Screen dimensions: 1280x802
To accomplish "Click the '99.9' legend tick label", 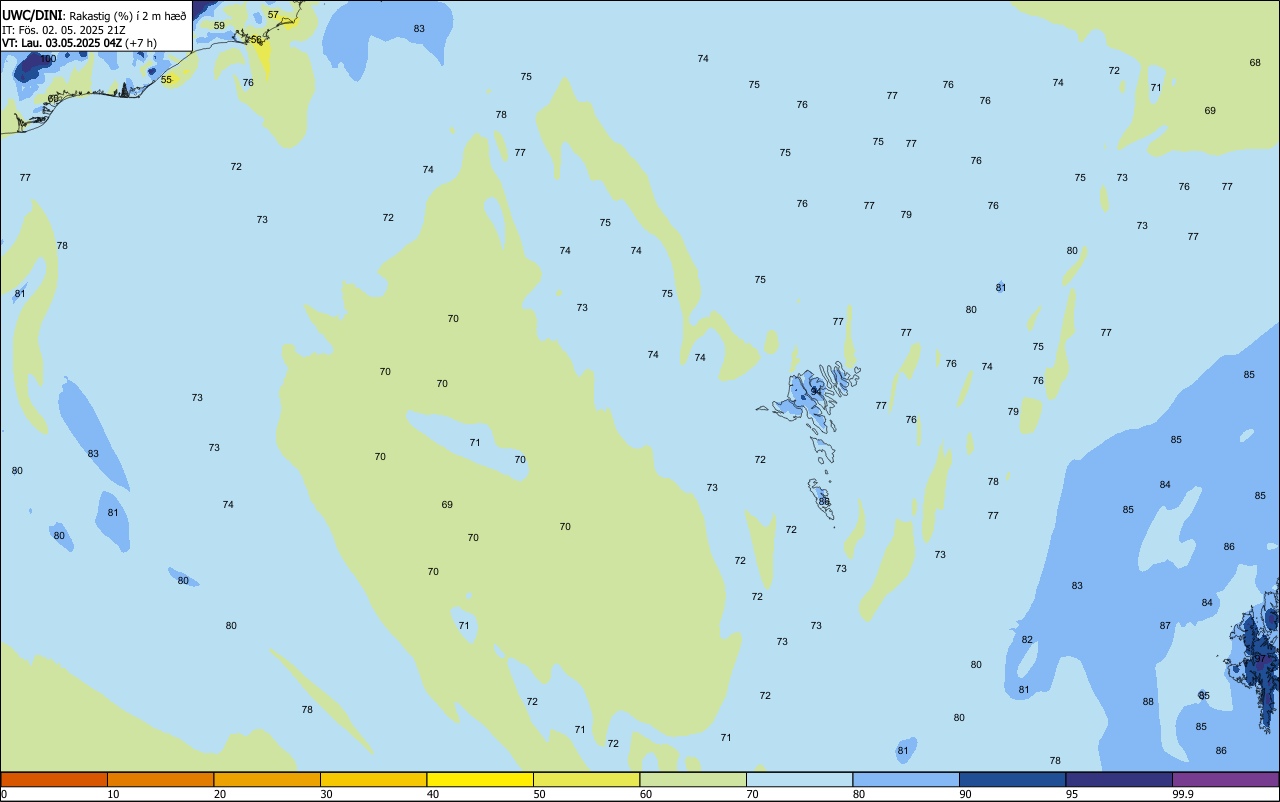I will [1183, 794].
